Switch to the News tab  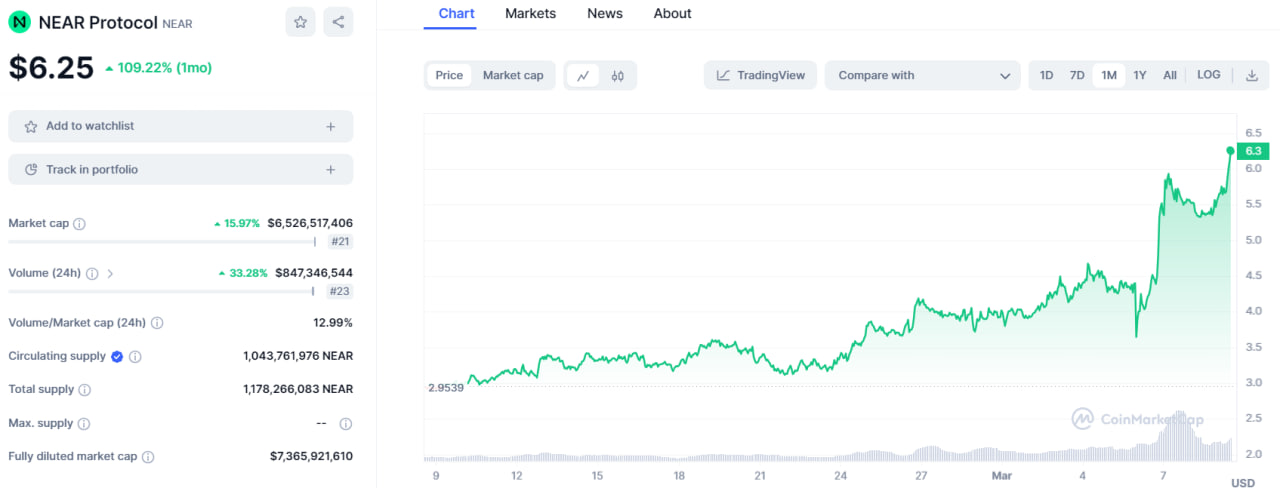[x=605, y=14]
